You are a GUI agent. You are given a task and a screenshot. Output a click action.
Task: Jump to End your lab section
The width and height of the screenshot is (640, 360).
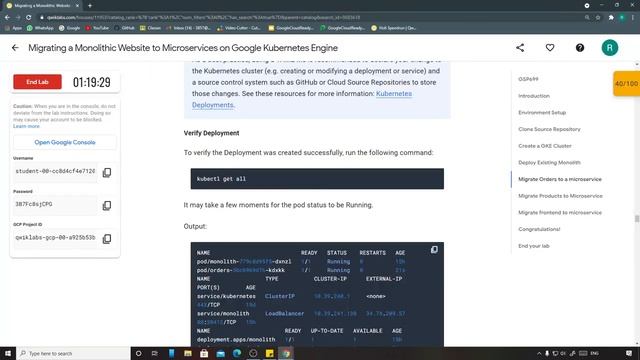click(534, 246)
